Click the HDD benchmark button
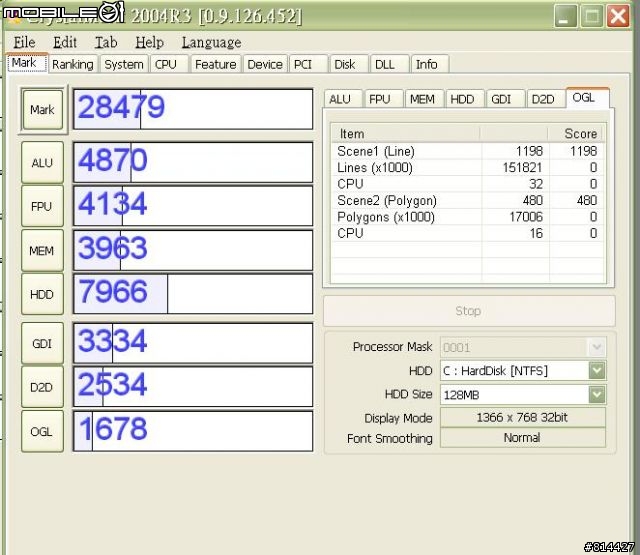The image size is (640, 555). 42,294
